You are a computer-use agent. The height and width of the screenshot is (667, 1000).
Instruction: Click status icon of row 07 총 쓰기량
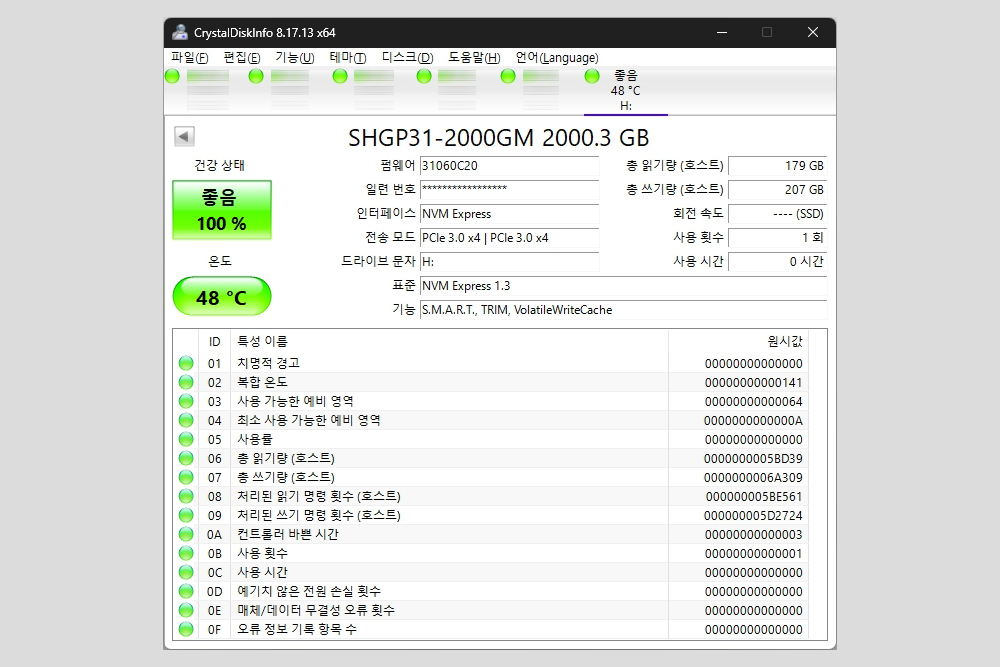[x=186, y=477]
